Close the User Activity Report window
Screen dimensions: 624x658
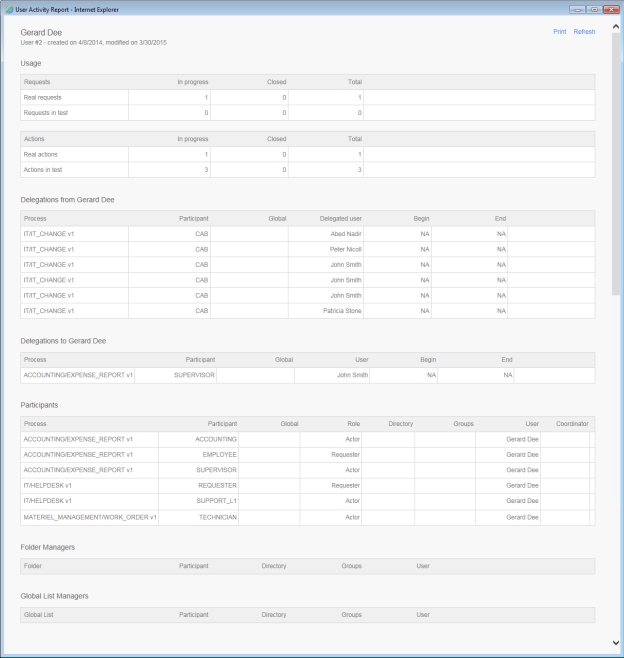tap(610, 8)
